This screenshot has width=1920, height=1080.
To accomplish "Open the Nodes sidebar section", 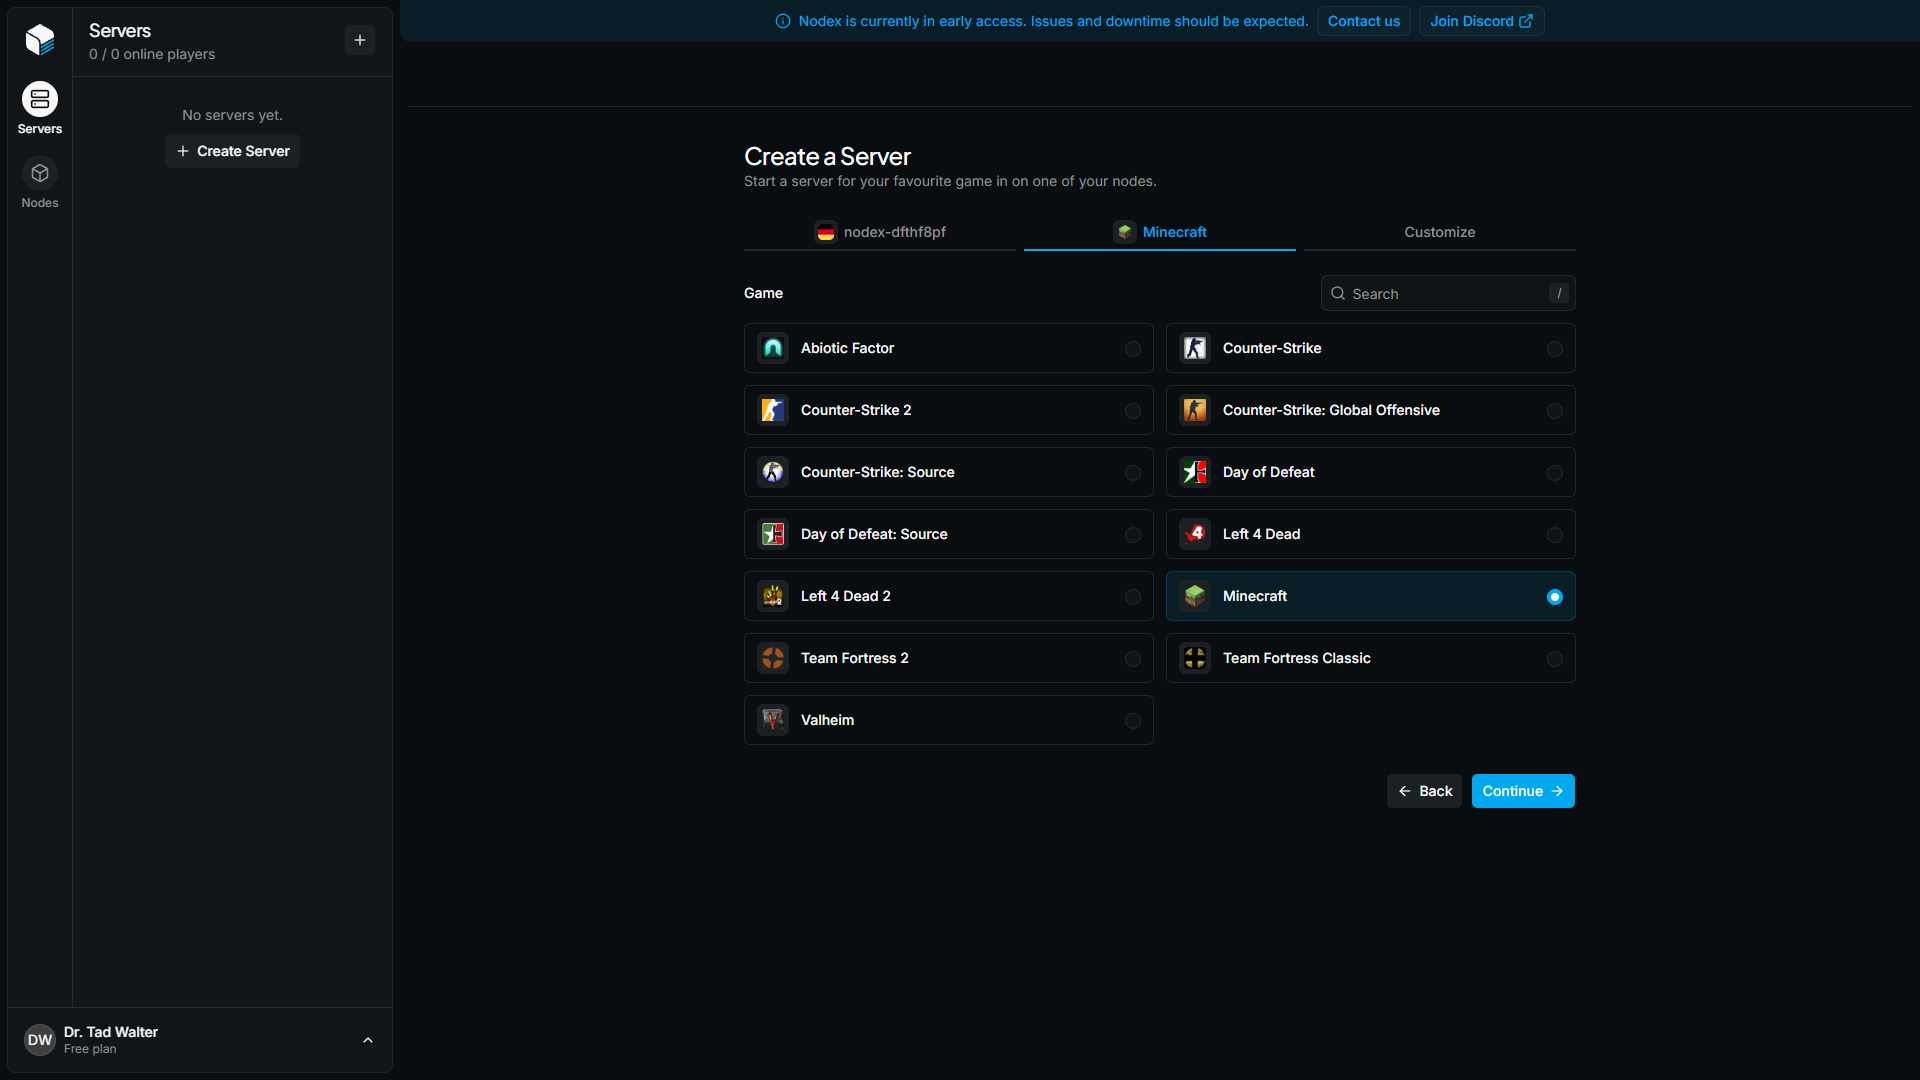I will click(40, 183).
